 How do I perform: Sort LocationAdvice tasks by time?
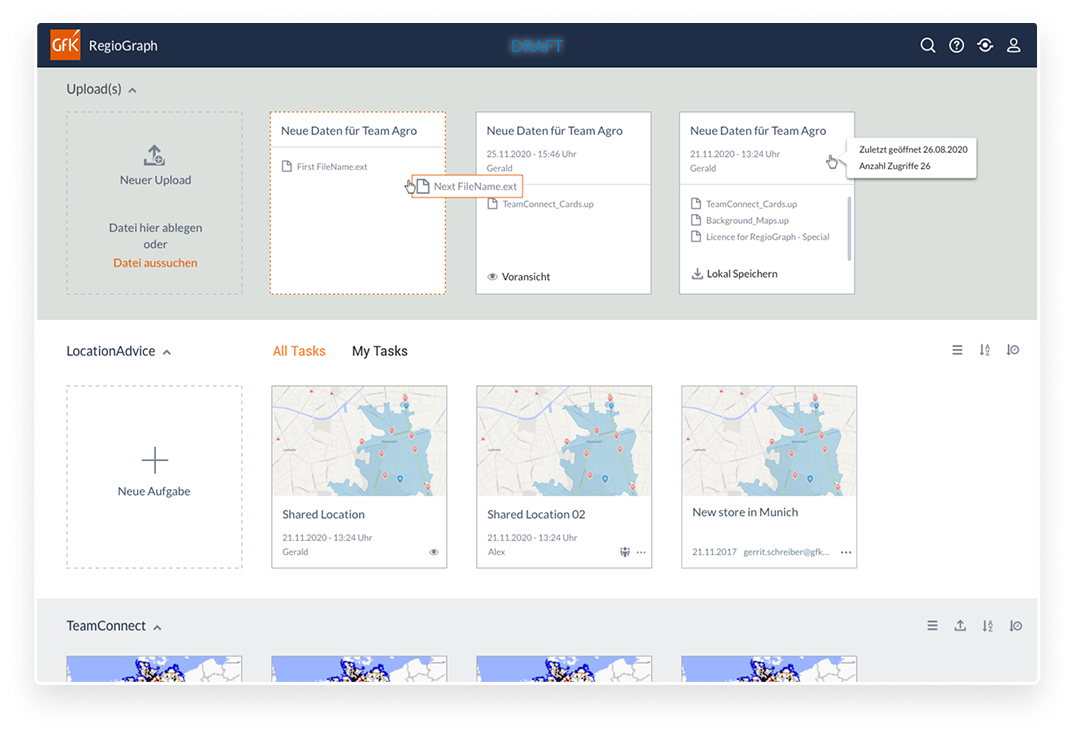click(1013, 350)
